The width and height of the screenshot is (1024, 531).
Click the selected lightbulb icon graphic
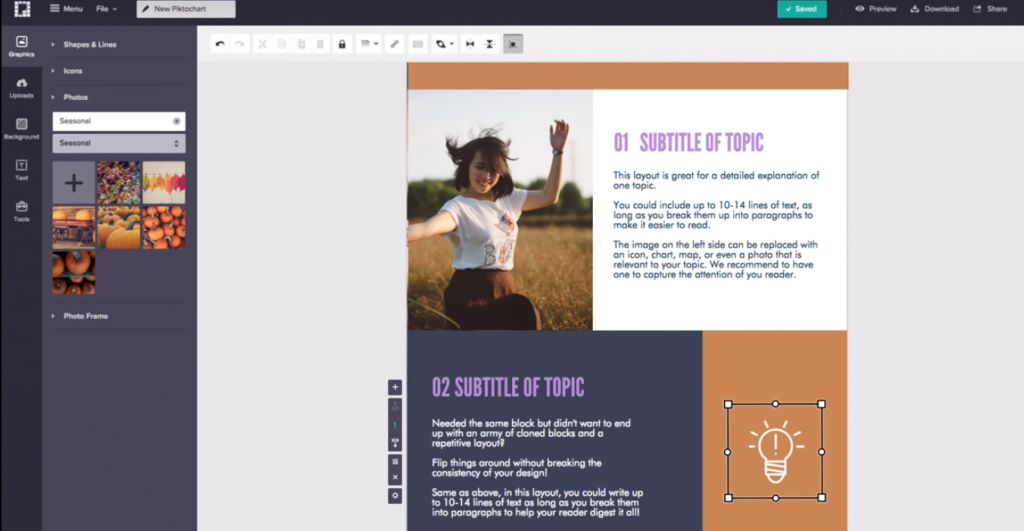coord(775,451)
